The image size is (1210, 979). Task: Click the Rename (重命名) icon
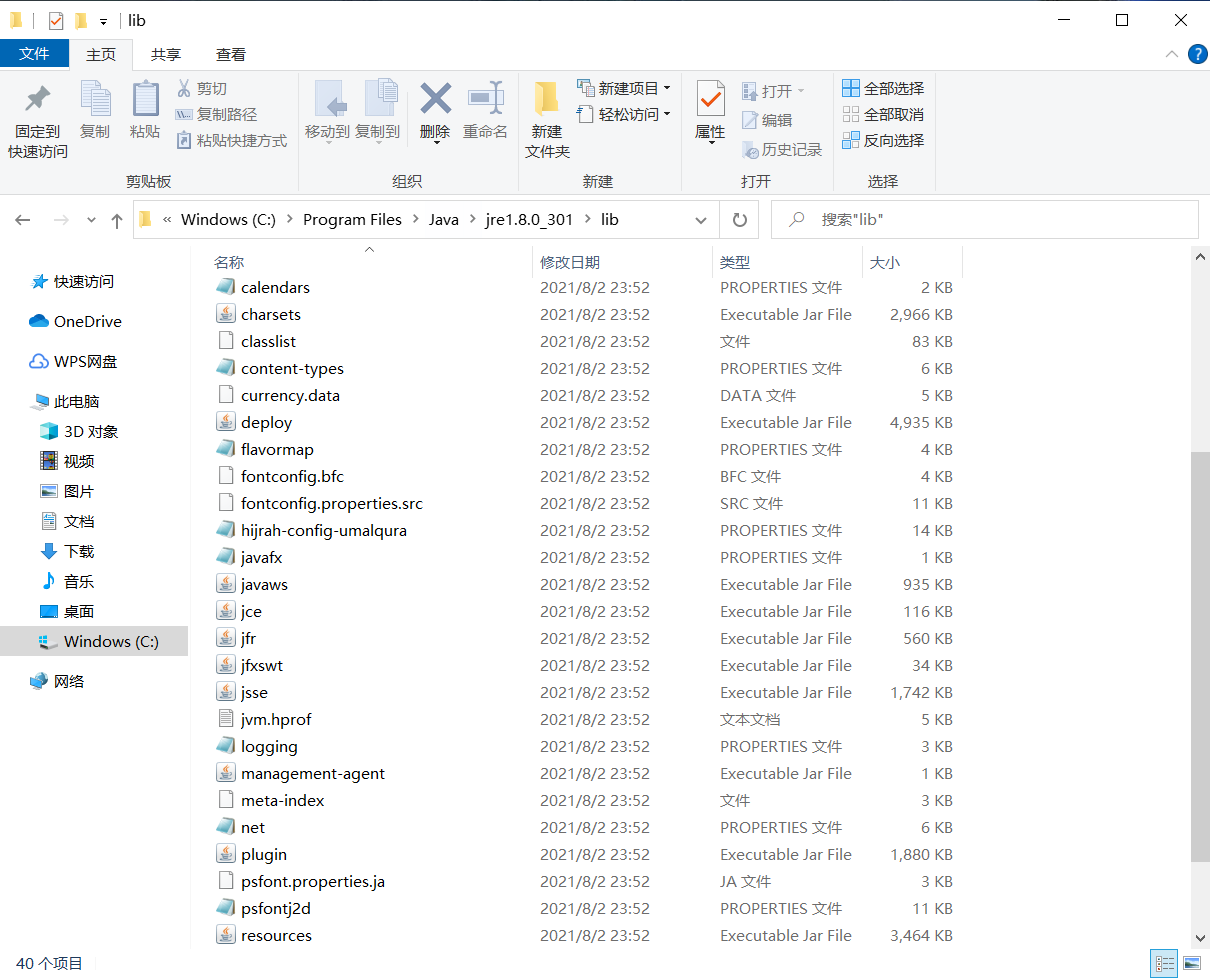[x=486, y=98]
